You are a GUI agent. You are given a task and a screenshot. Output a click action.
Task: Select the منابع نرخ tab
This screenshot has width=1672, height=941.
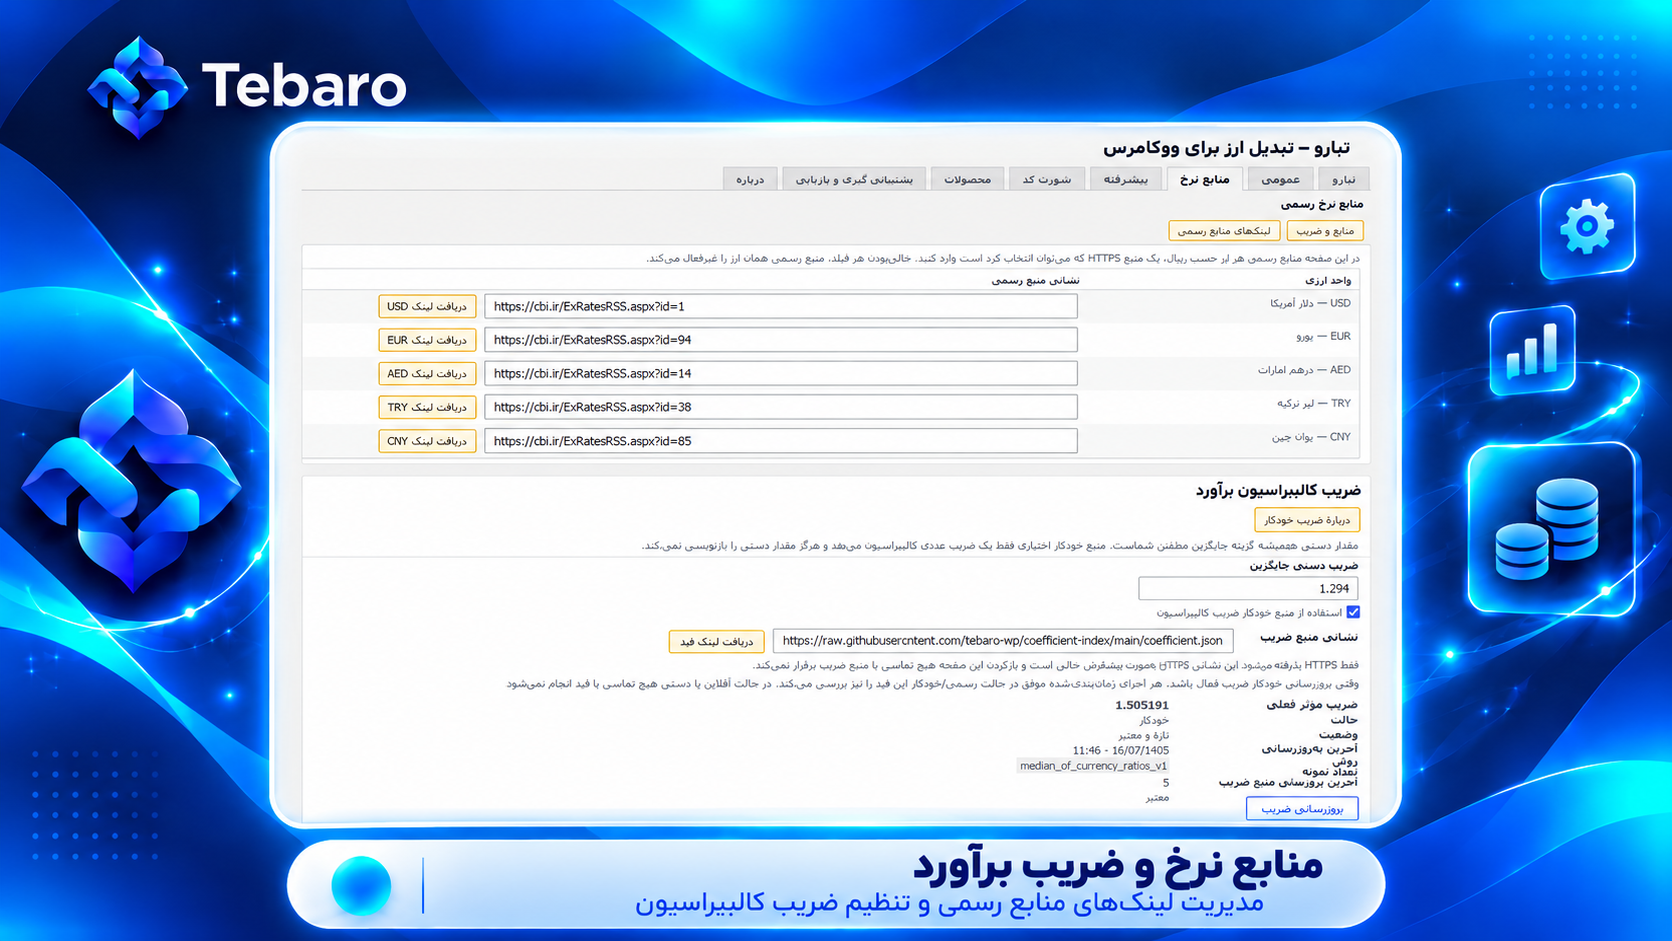click(1204, 179)
